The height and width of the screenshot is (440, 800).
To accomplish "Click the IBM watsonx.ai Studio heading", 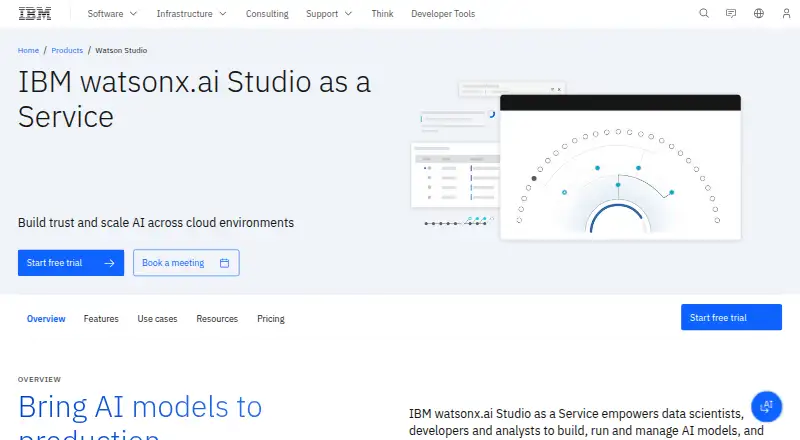I will (194, 99).
